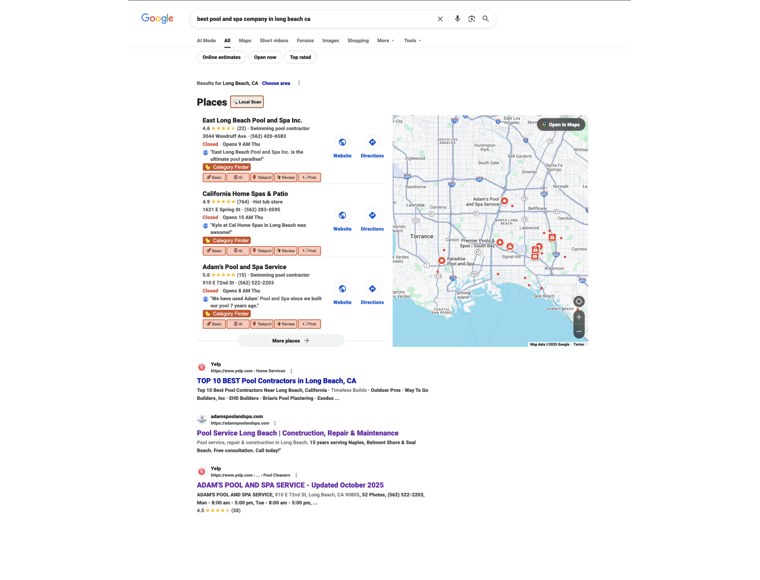
Task: Click AI button under California Home Spas
Action: coord(238,251)
